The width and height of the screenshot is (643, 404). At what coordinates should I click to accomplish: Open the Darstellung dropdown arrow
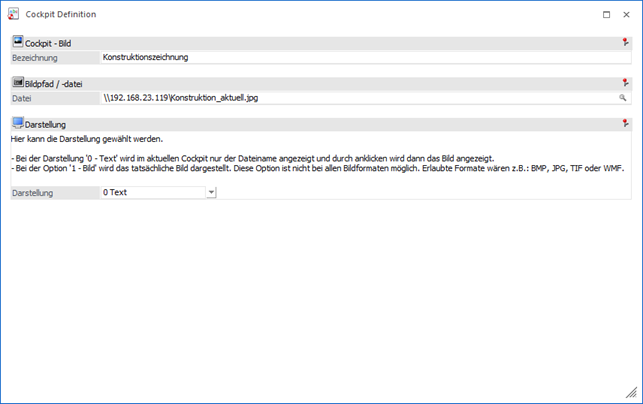tap(211, 192)
